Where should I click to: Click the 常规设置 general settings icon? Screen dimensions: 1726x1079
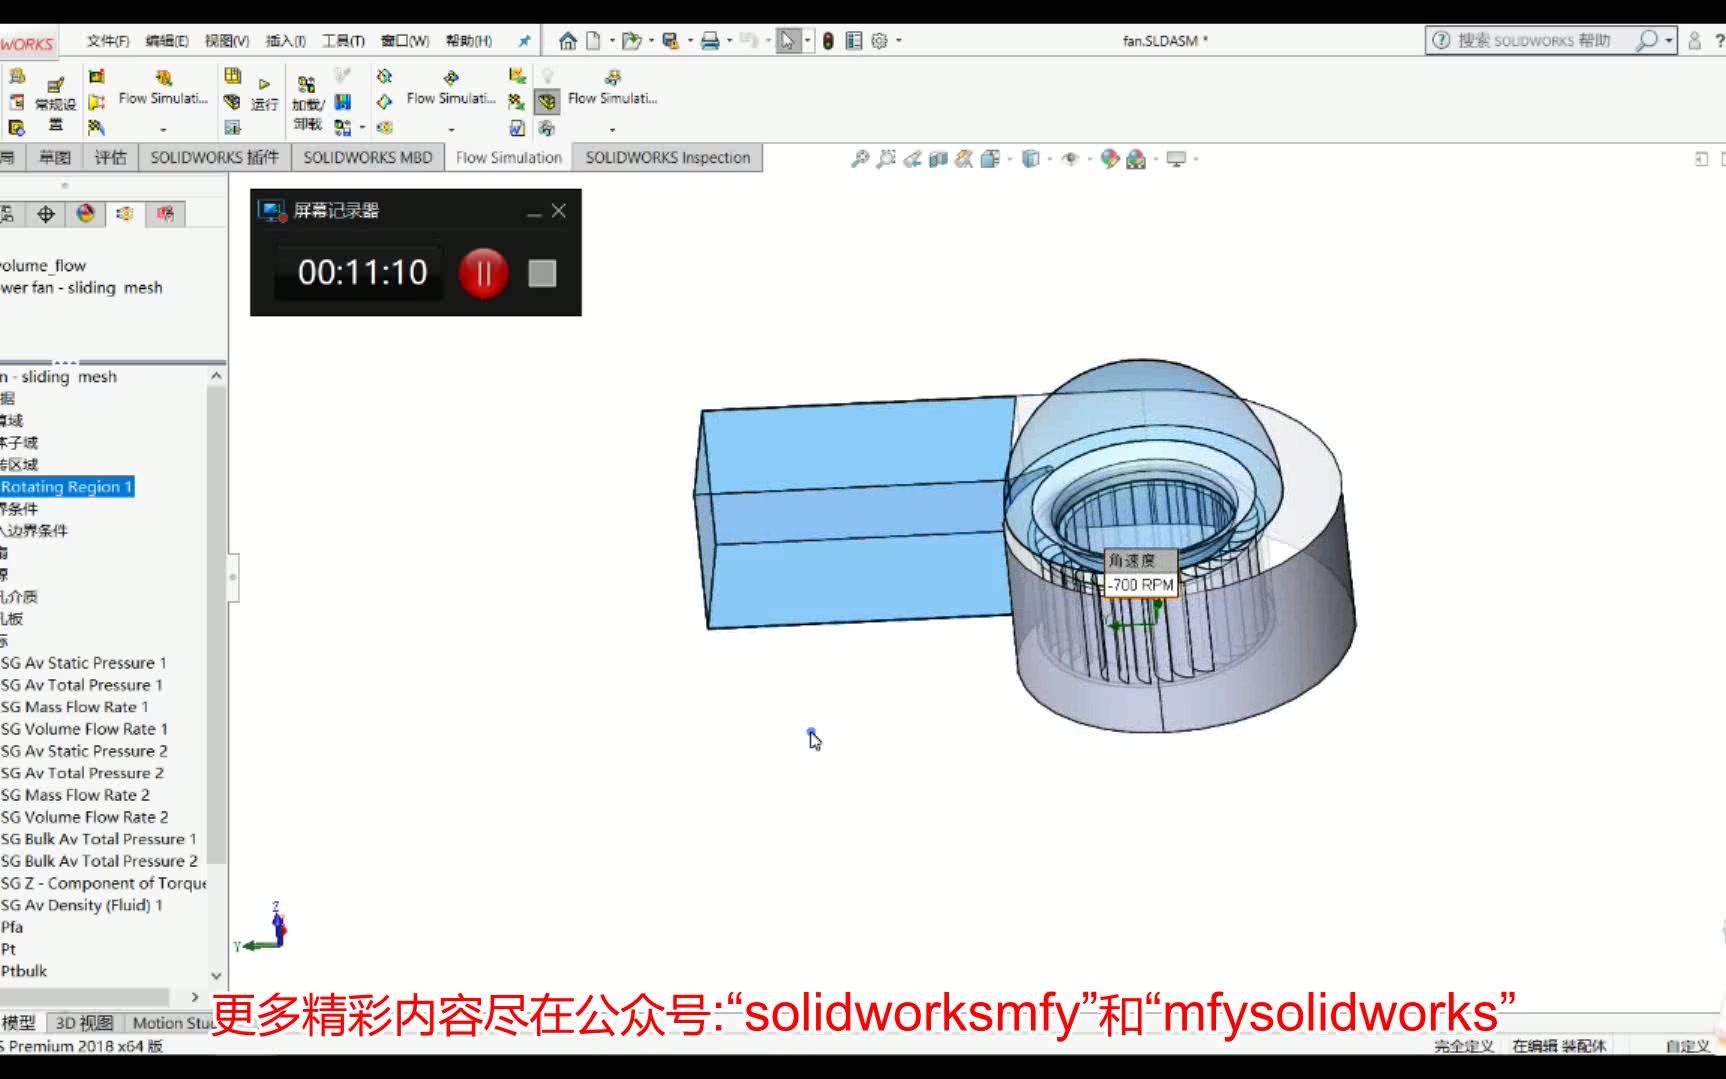(53, 100)
